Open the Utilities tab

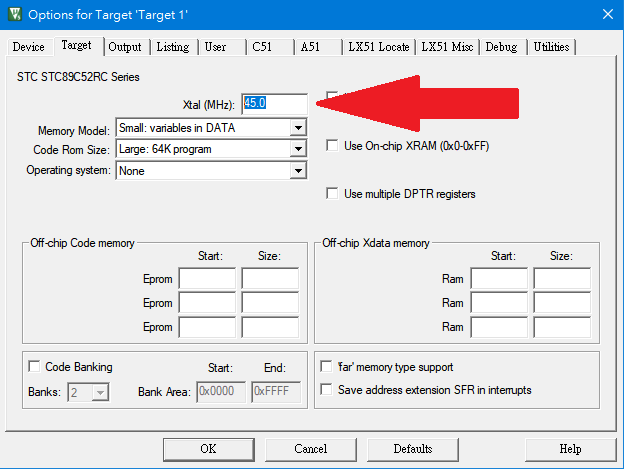551,47
